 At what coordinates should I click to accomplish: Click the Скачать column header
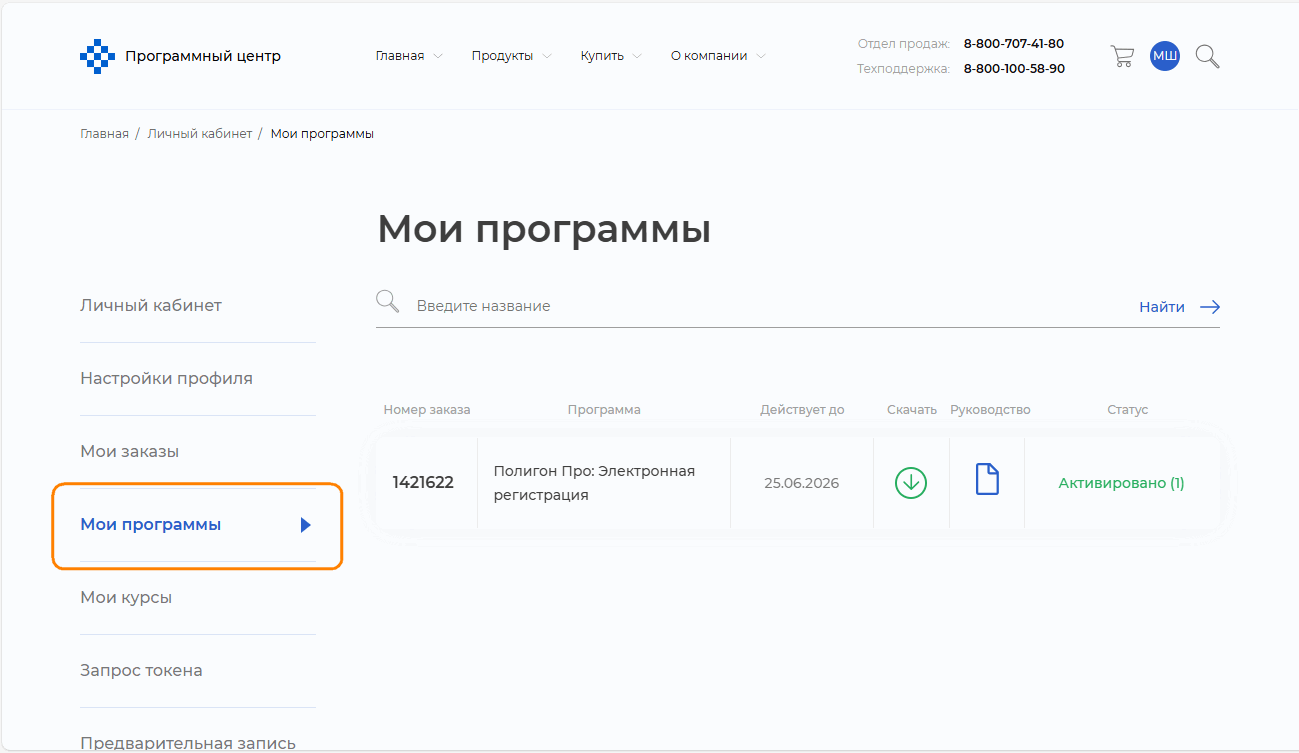pyautogui.click(x=912, y=410)
